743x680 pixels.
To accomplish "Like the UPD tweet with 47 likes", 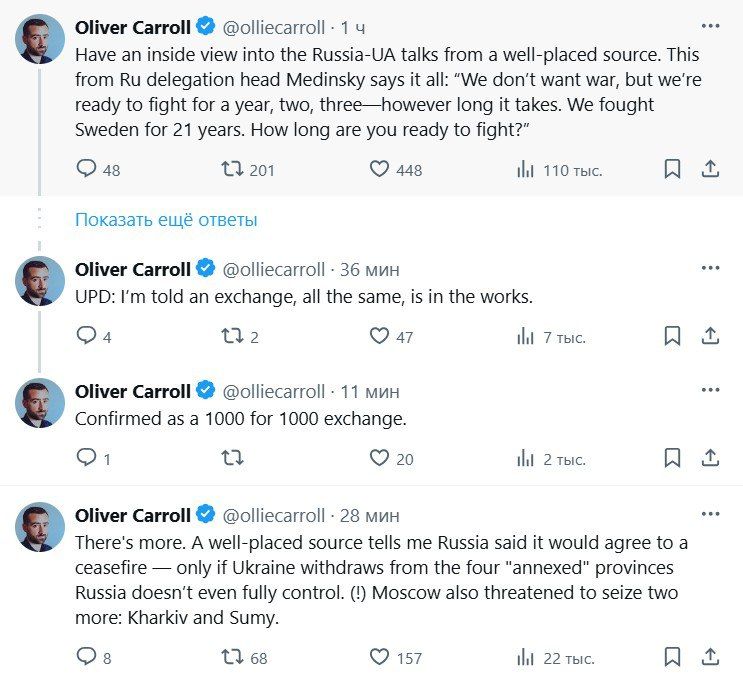I will coord(380,336).
